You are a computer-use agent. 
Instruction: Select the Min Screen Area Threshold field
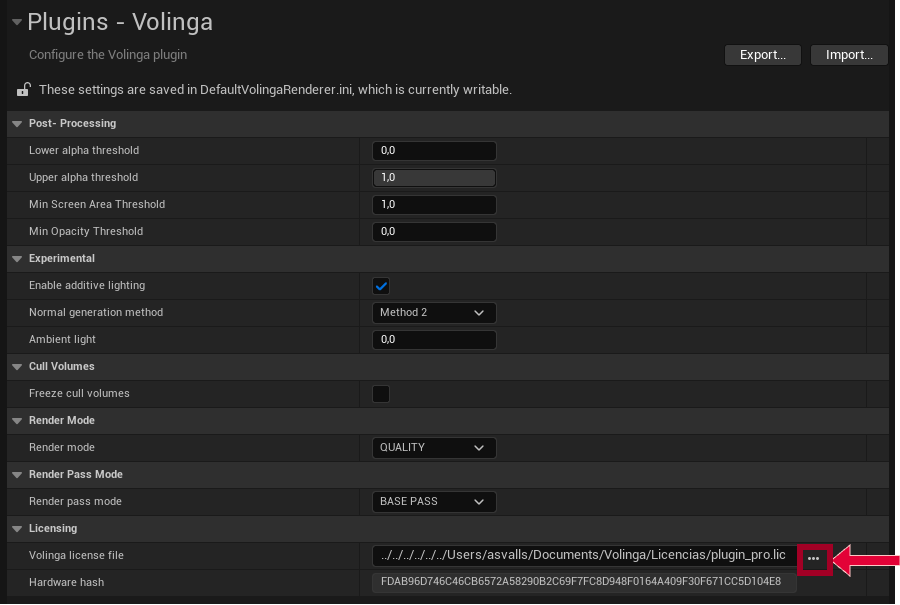coord(434,205)
